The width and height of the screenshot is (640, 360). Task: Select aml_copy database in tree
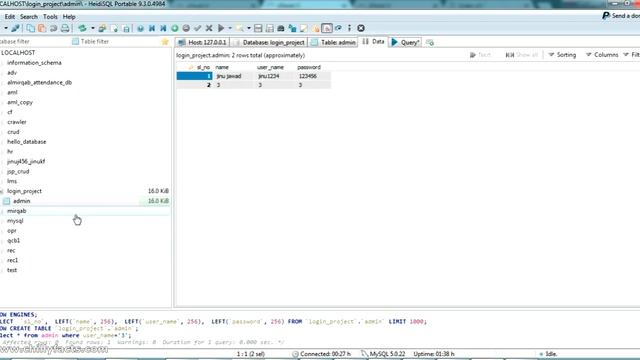(x=20, y=102)
